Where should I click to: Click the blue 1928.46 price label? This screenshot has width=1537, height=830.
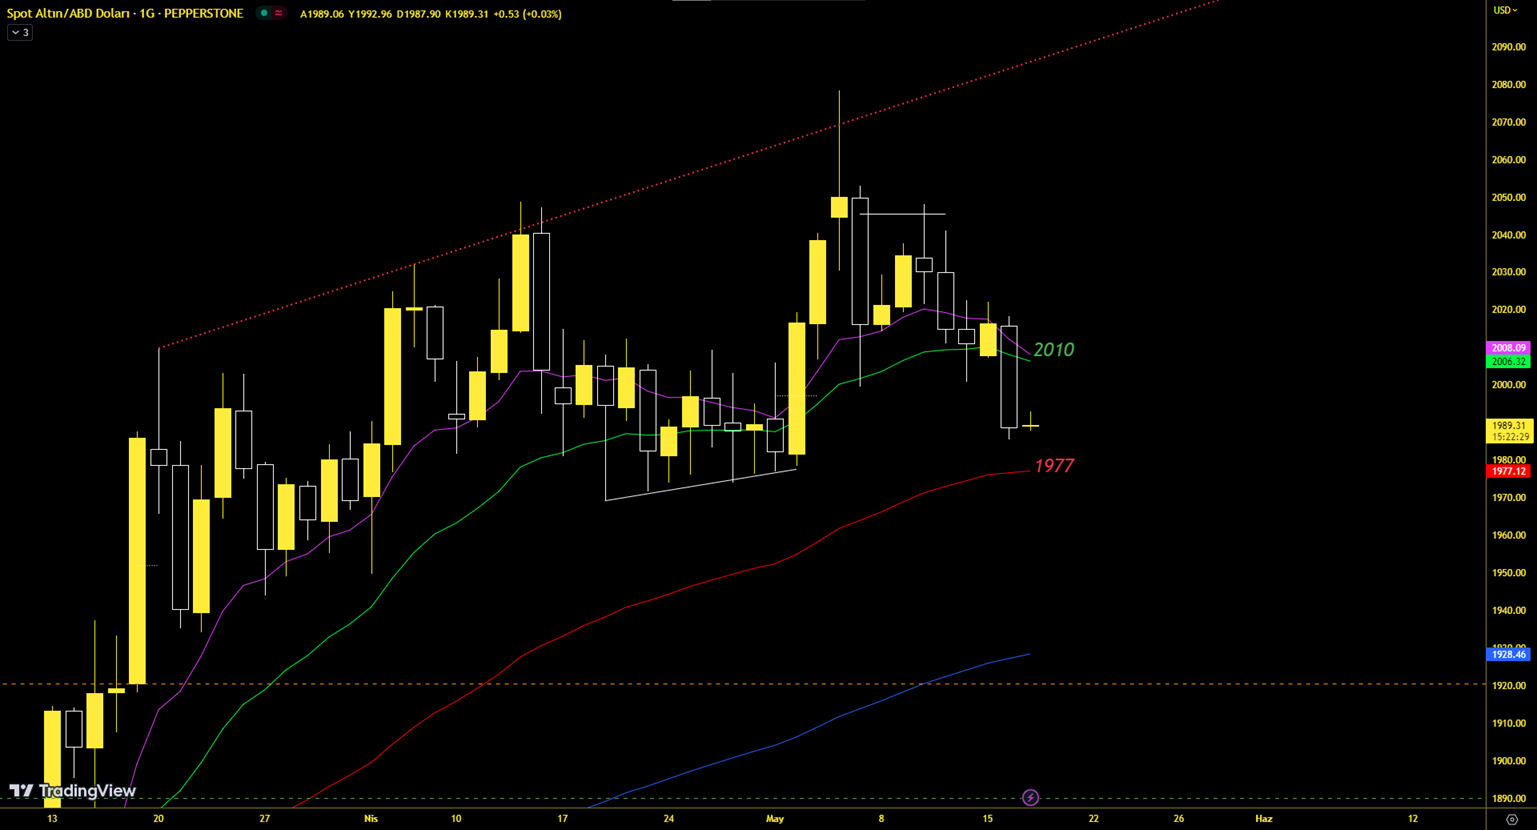point(1508,654)
